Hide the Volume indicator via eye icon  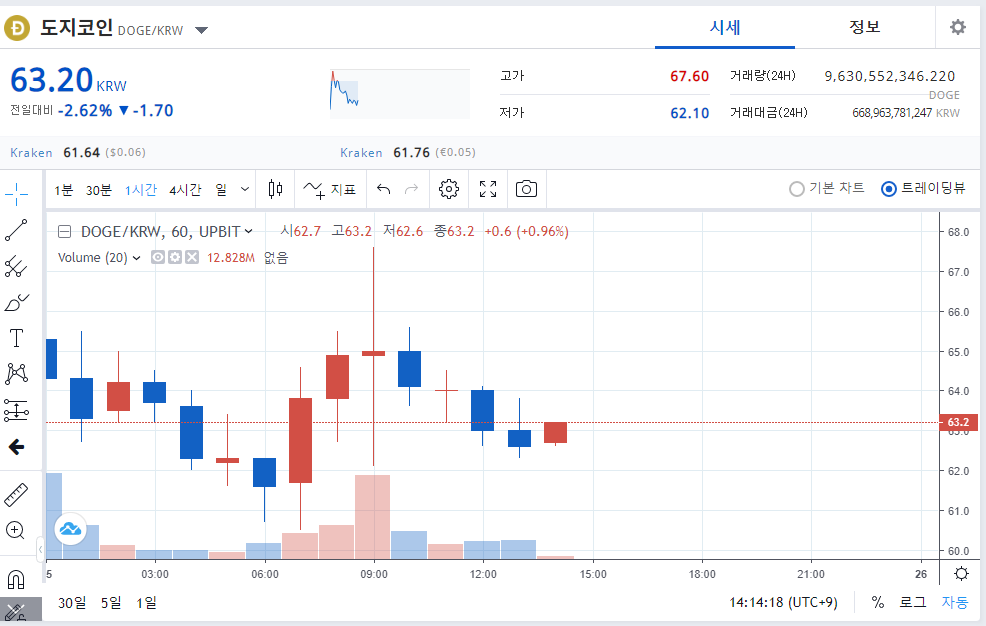tap(158, 257)
